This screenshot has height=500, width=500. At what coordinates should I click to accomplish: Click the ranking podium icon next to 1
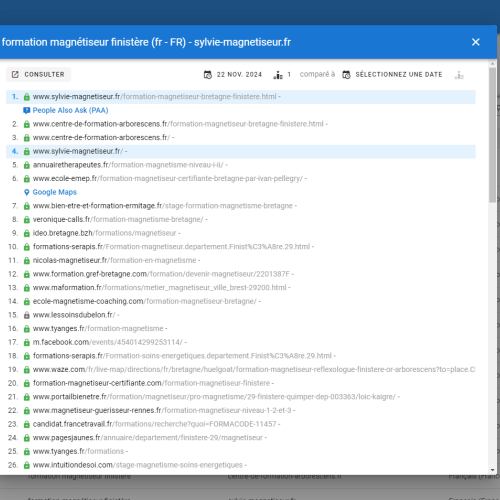278,75
